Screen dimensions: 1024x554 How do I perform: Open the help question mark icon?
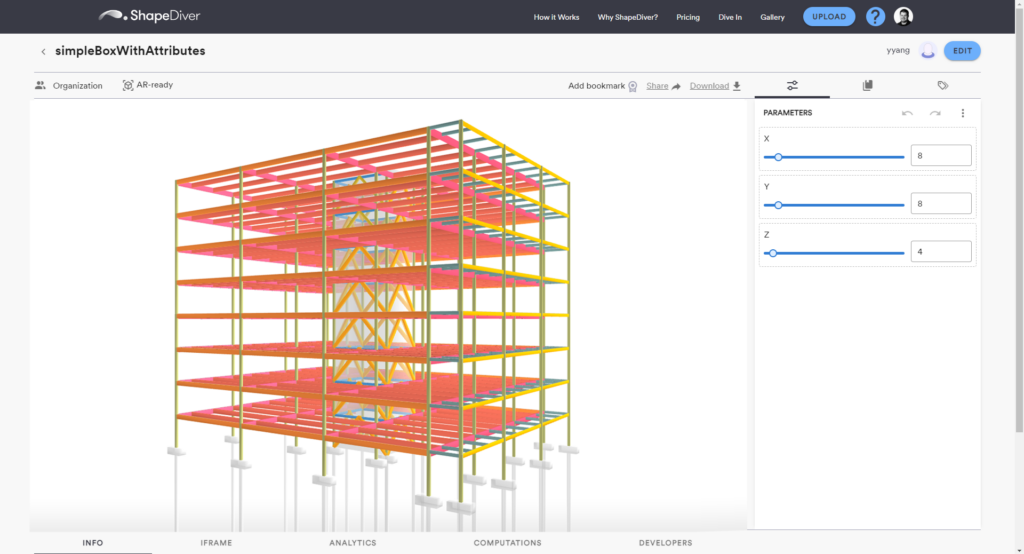[875, 16]
